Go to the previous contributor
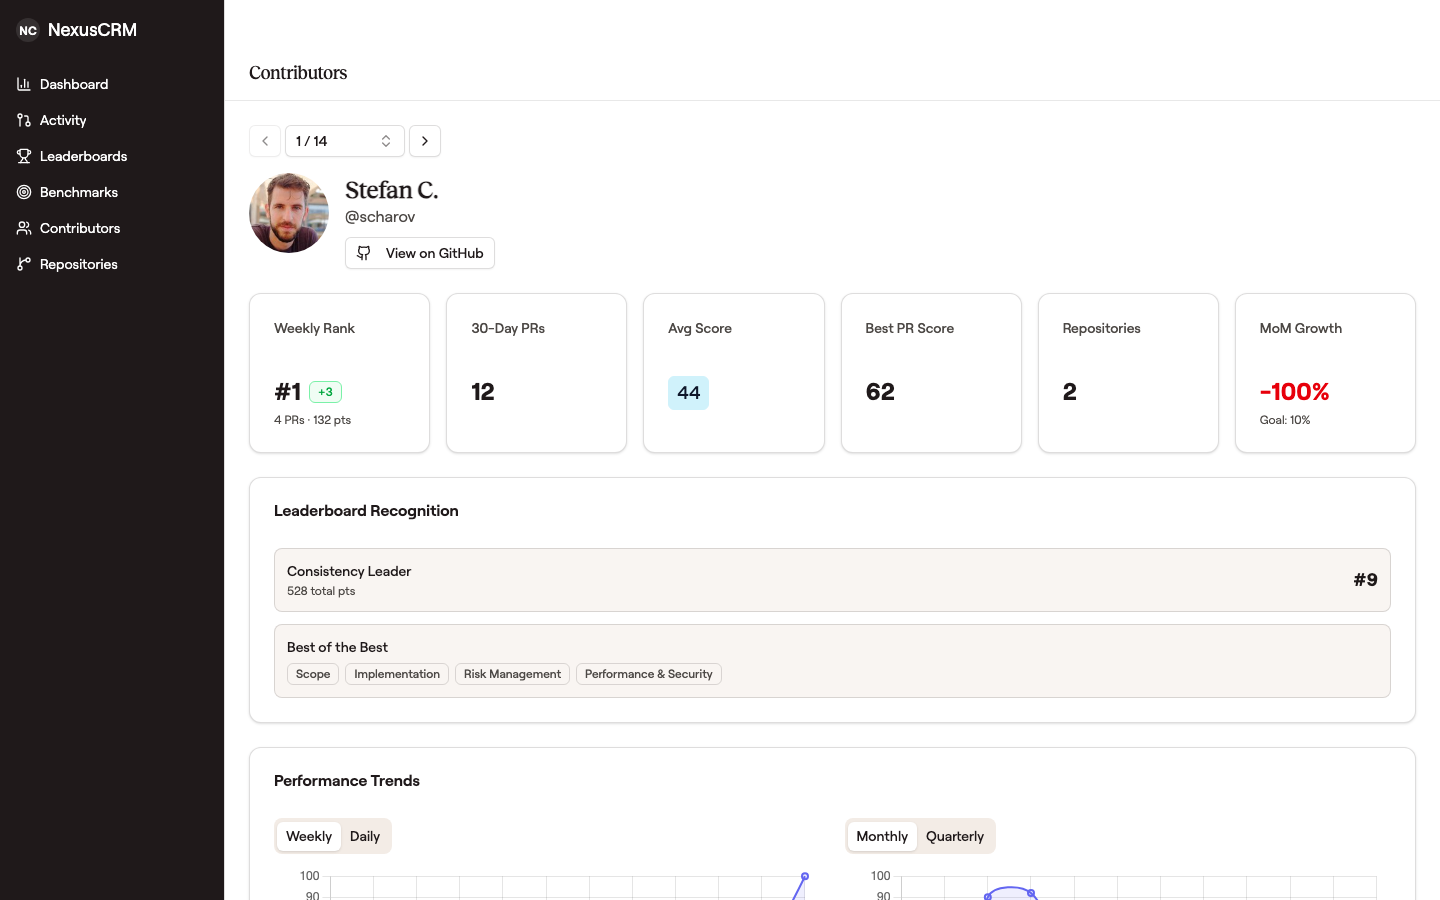Viewport: 1440px width, 900px height. [x=265, y=141]
